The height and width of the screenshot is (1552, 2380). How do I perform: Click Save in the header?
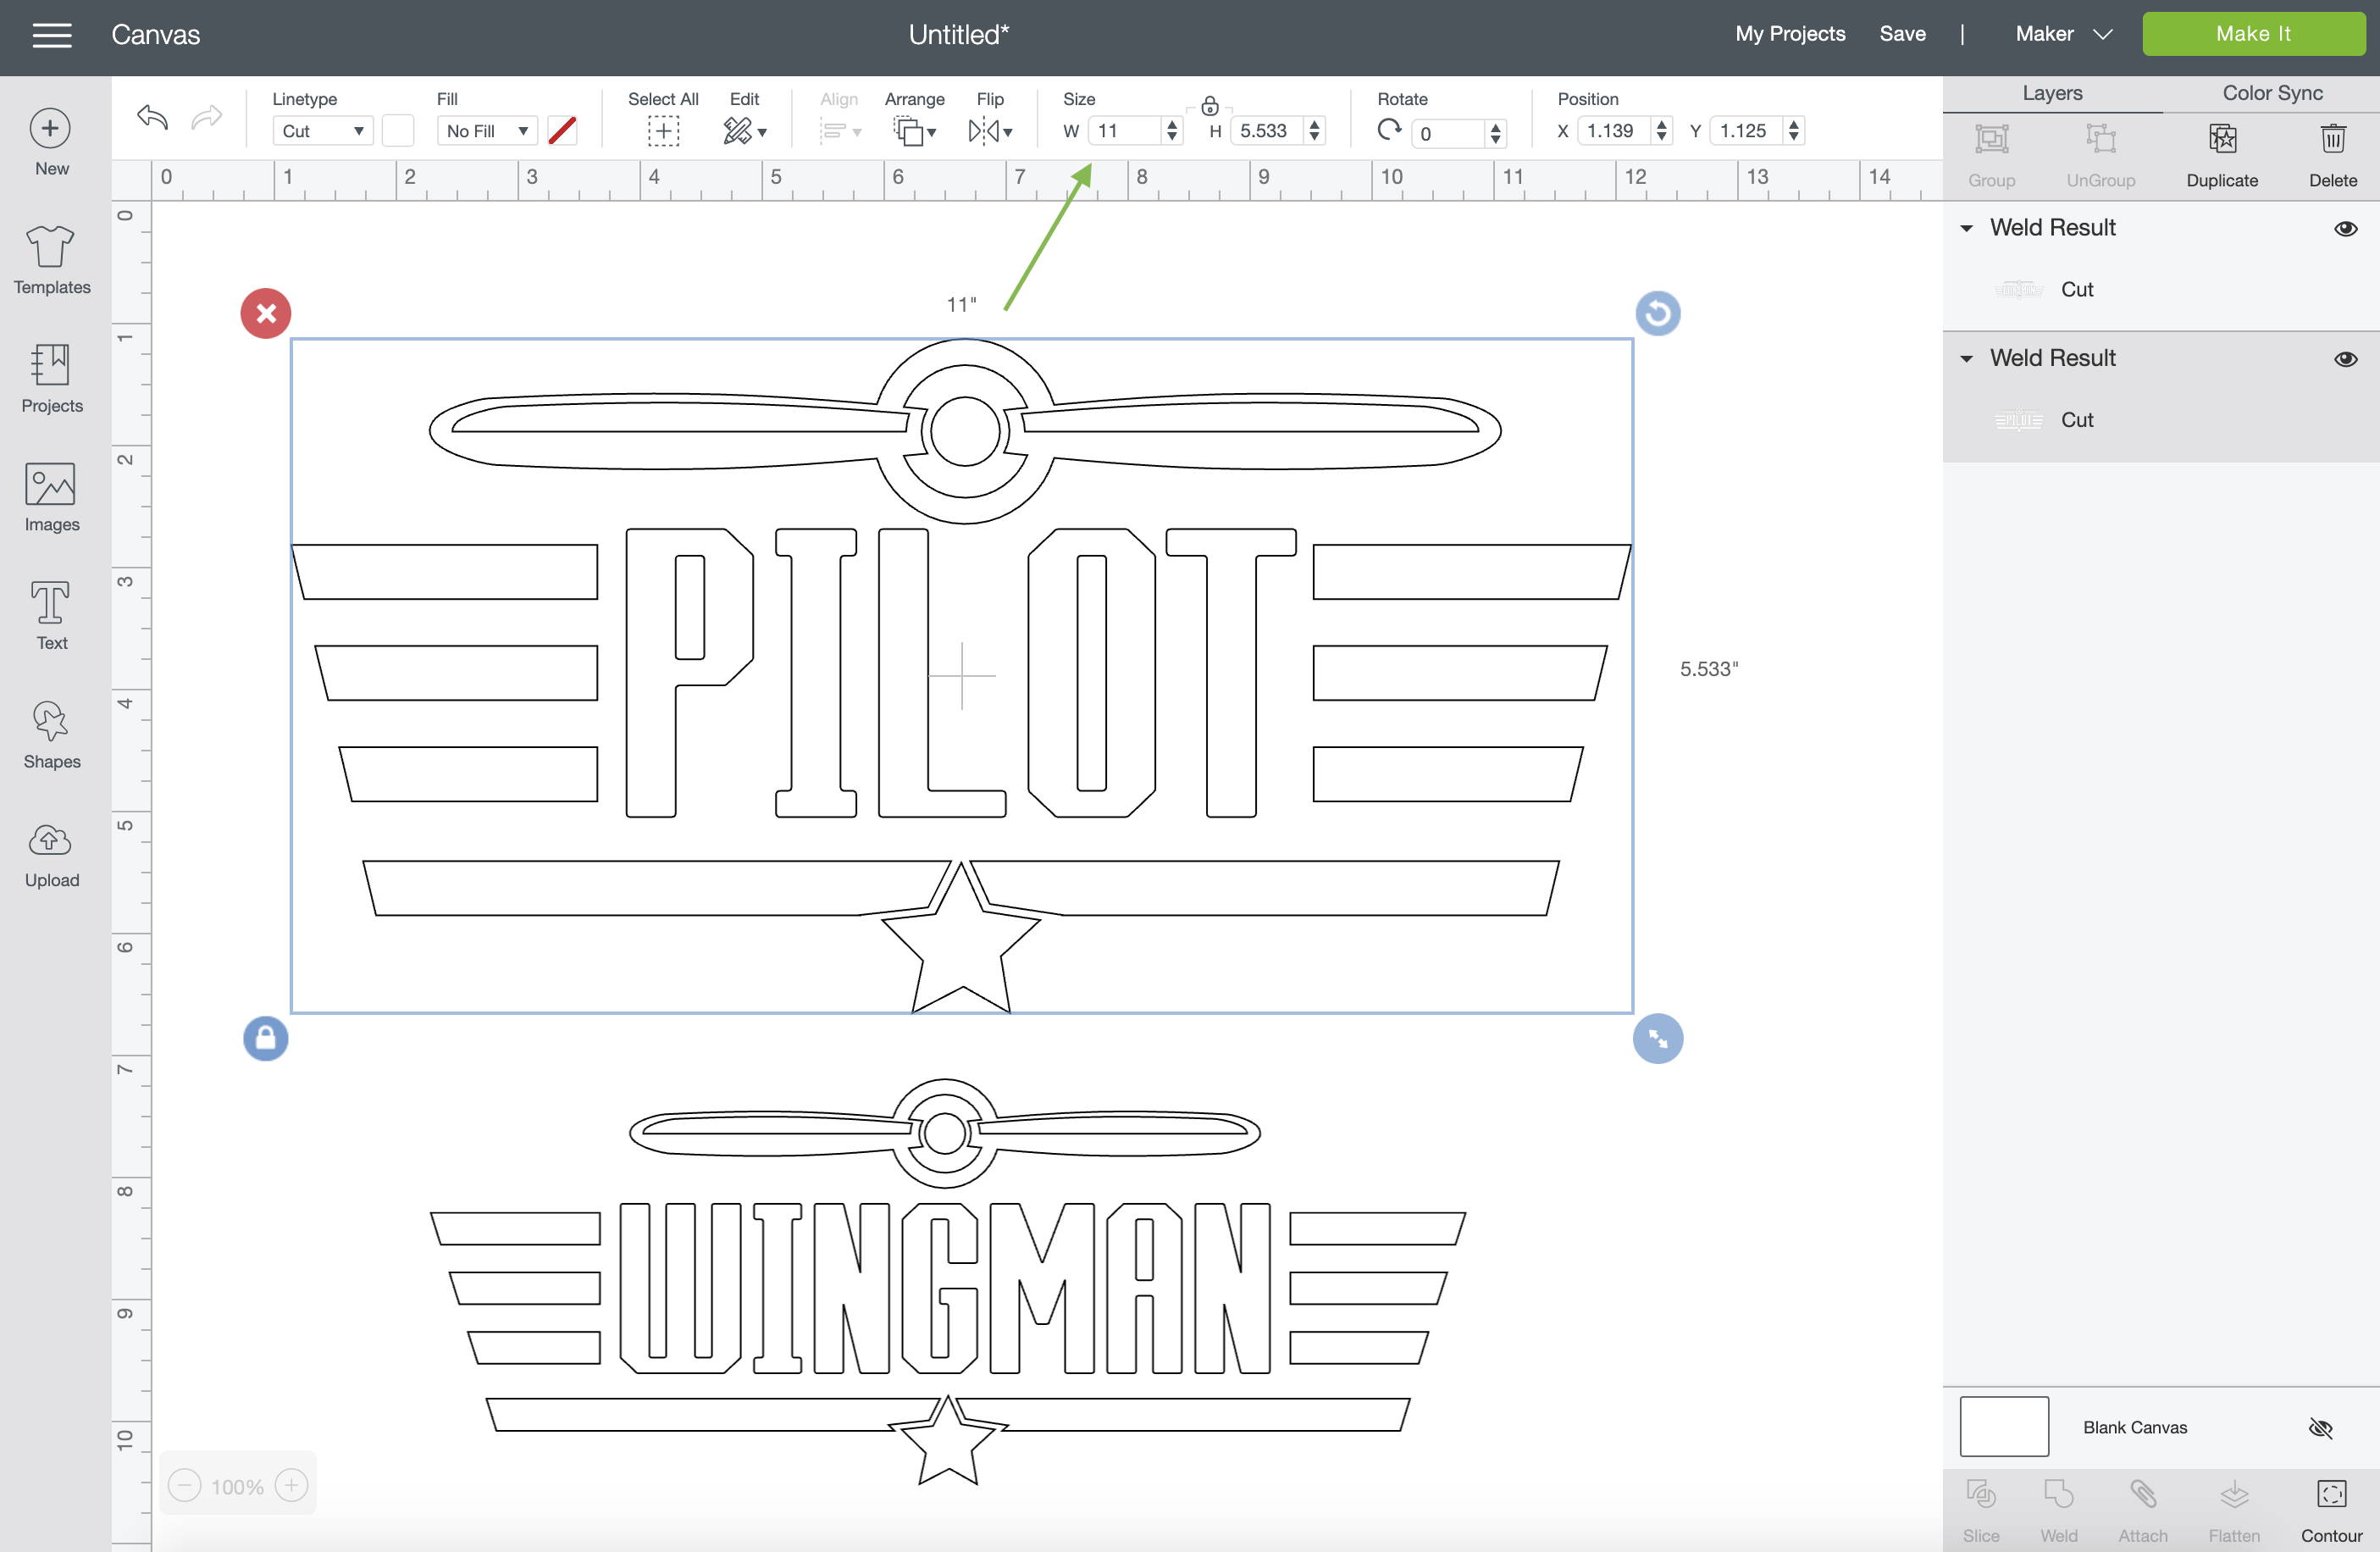[1902, 34]
